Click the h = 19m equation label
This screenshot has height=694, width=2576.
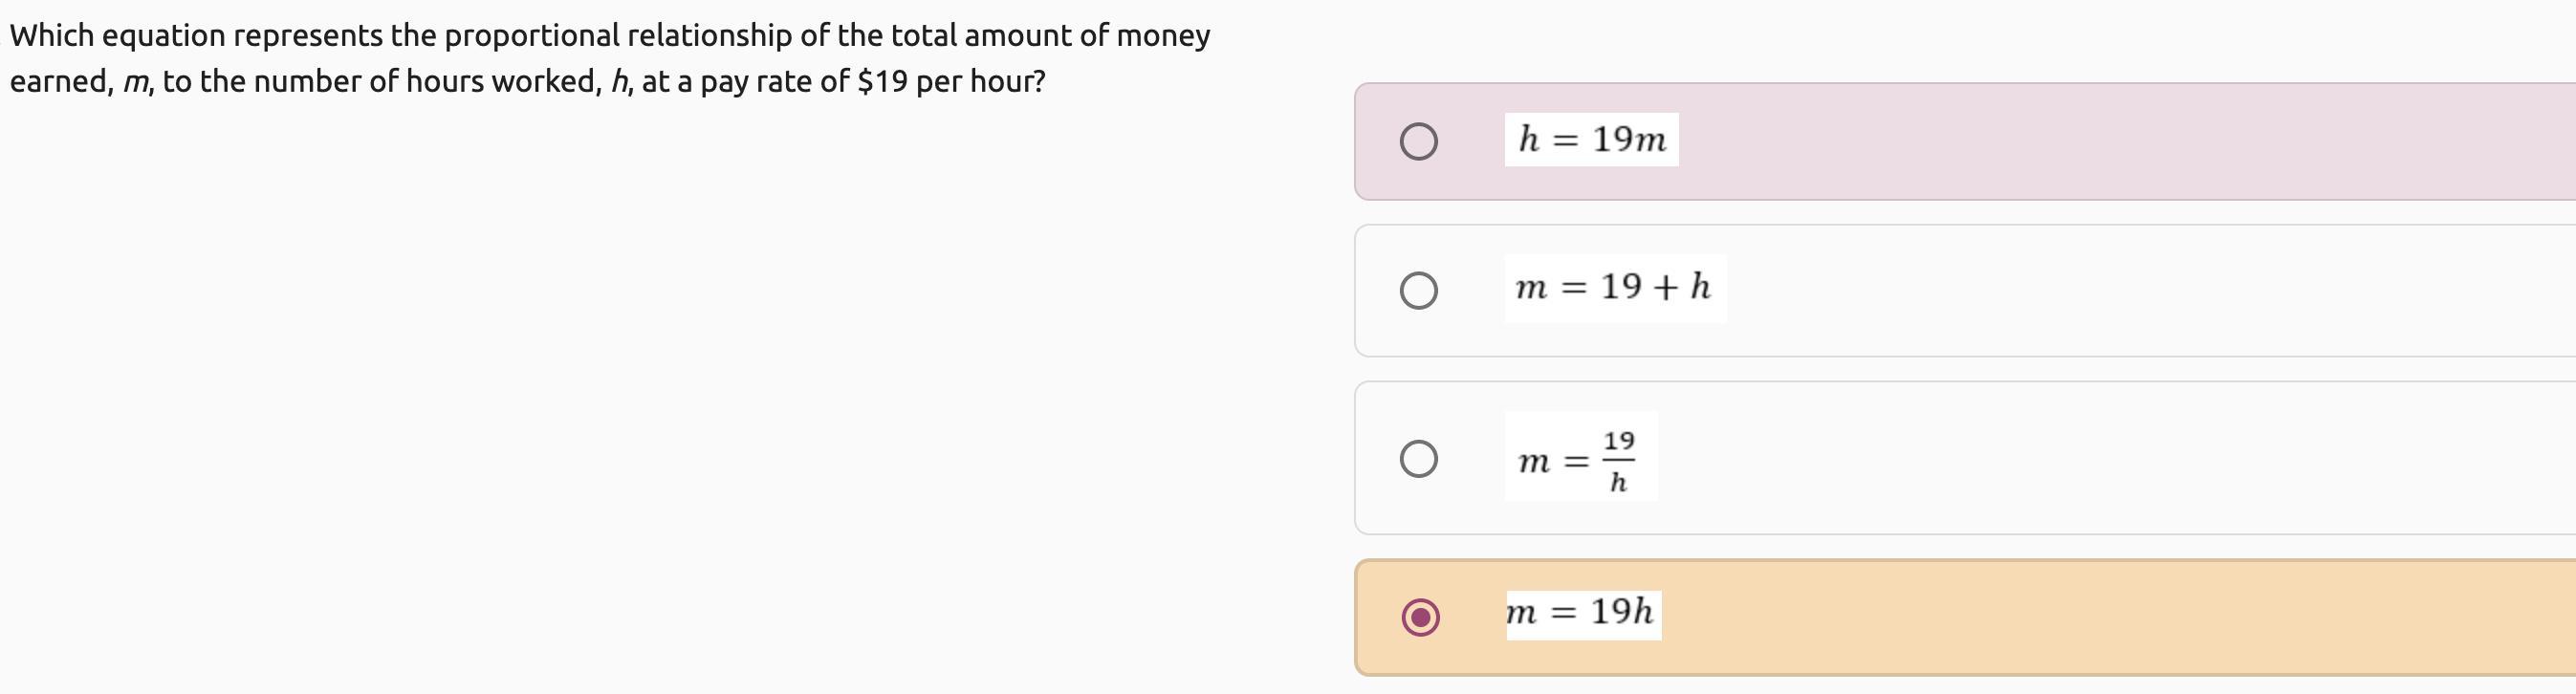point(1591,139)
